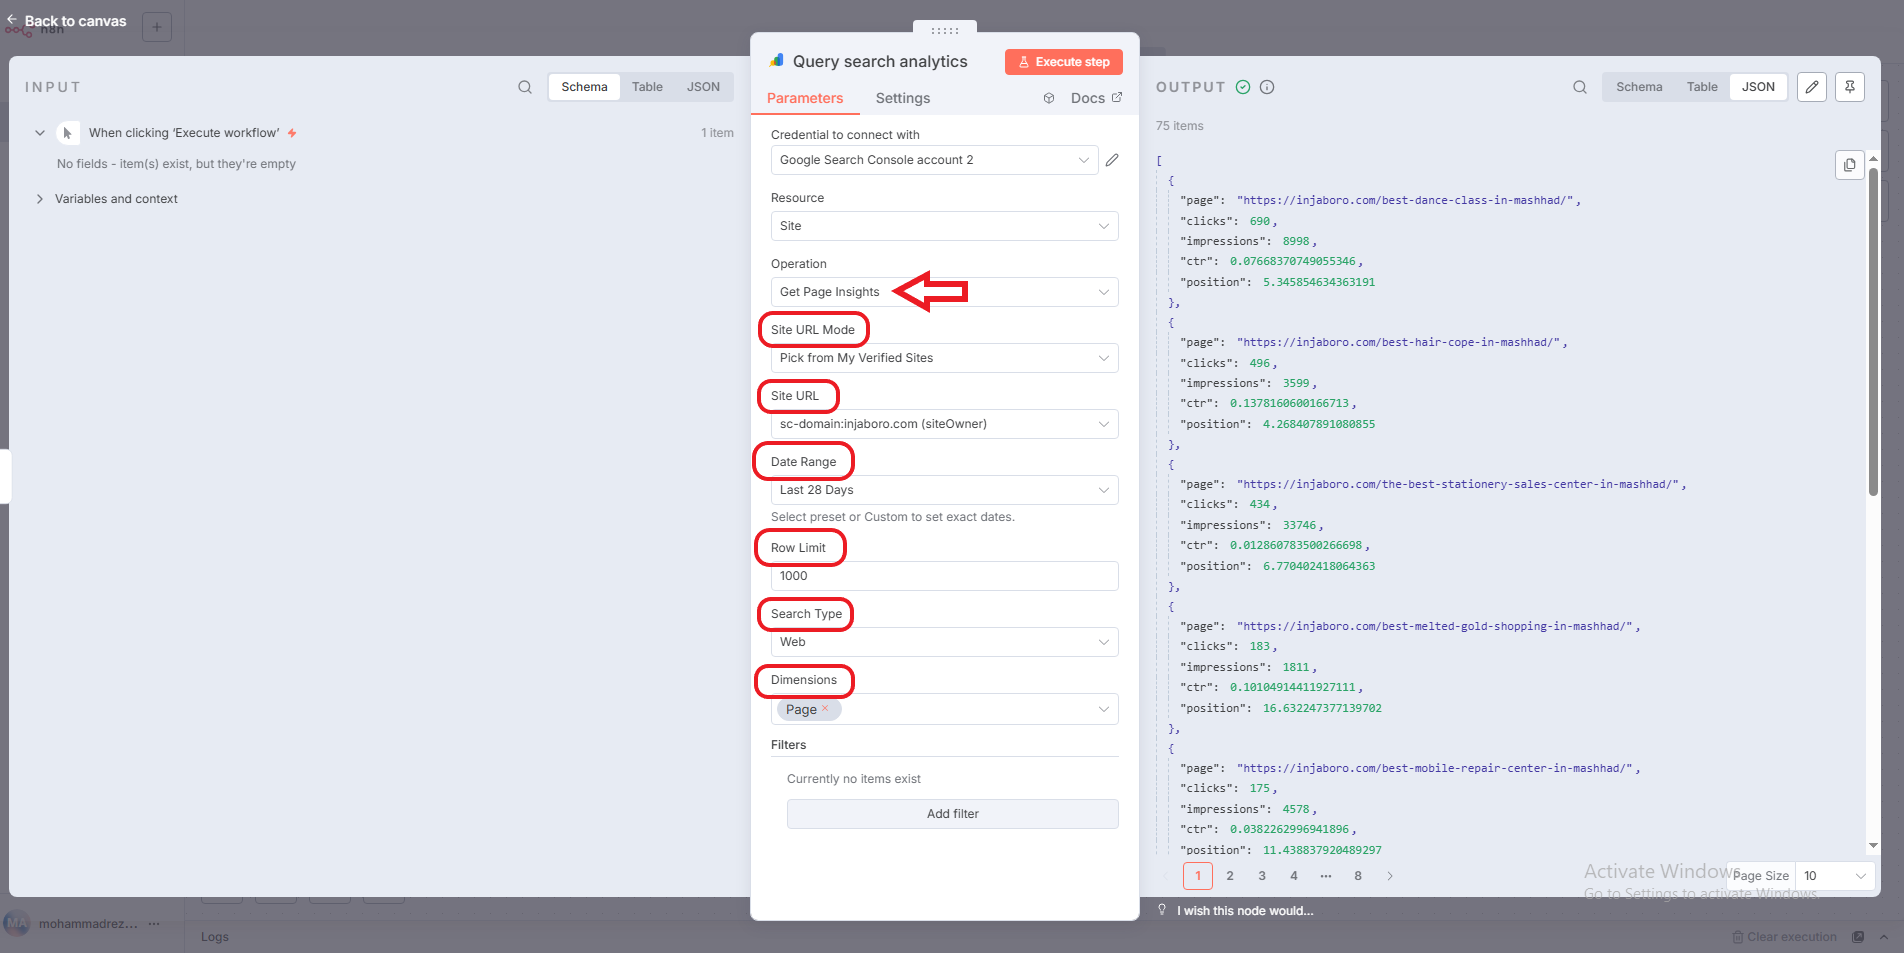Pin the output data

pos(1849,87)
